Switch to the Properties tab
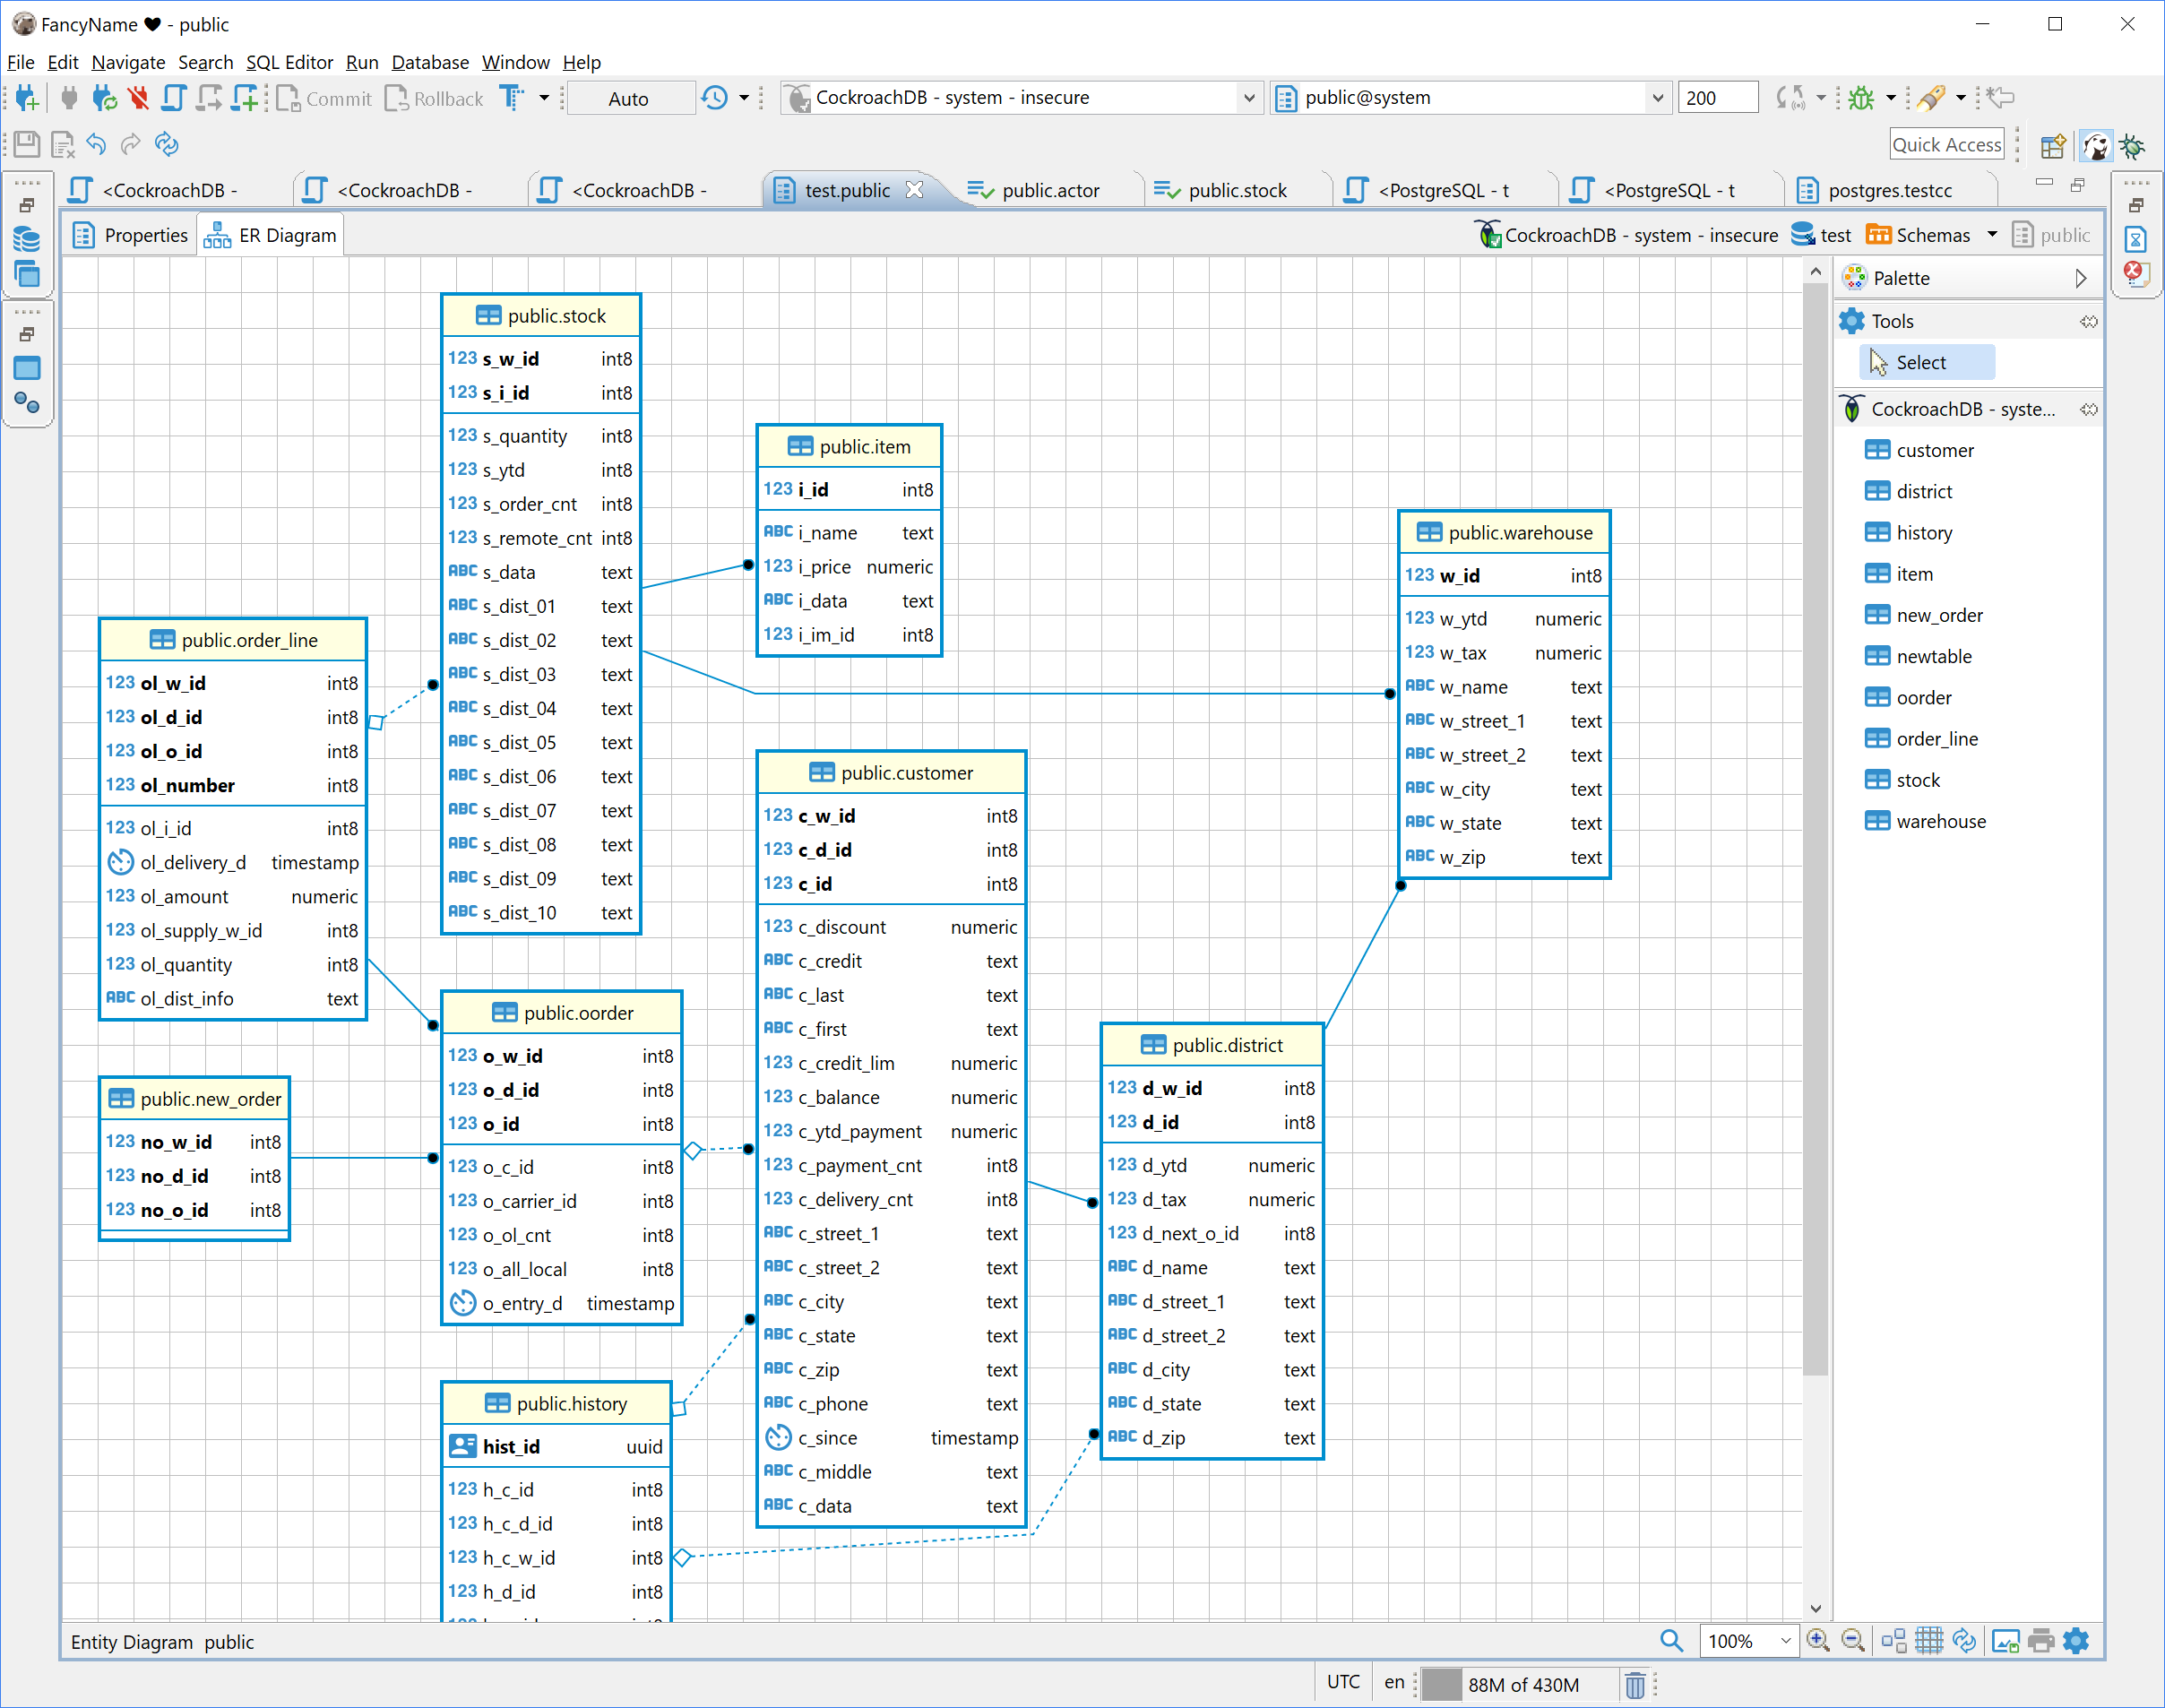Image resolution: width=2165 pixels, height=1708 pixels. [145, 234]
